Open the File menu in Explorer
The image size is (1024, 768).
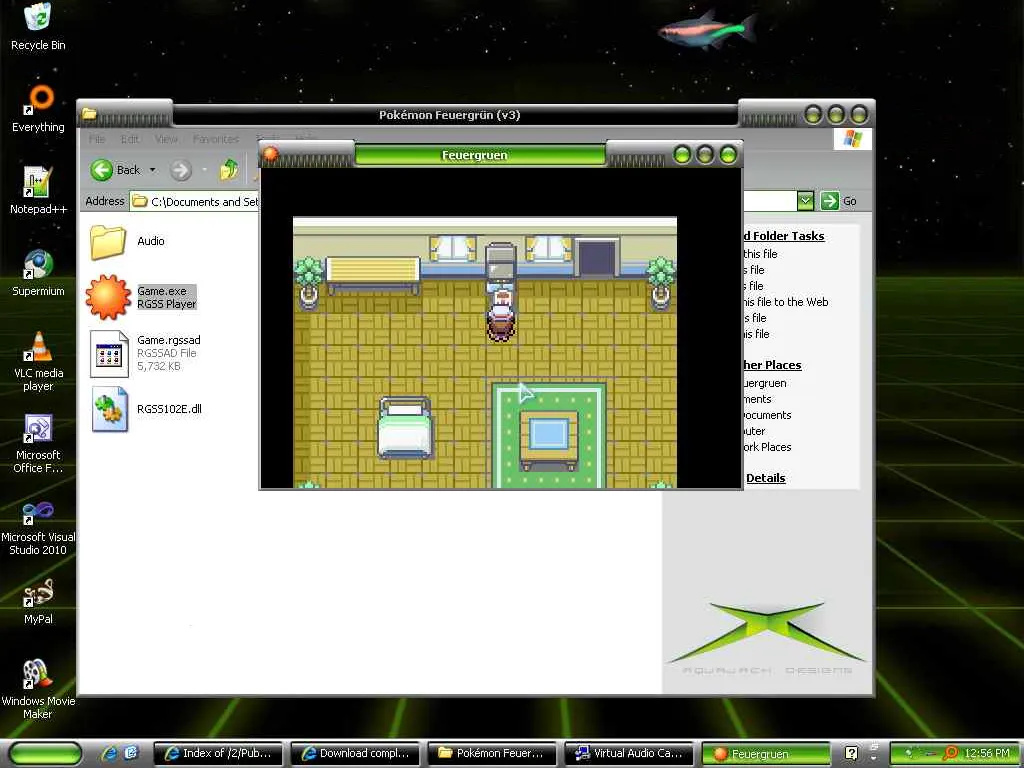(97, 139)
